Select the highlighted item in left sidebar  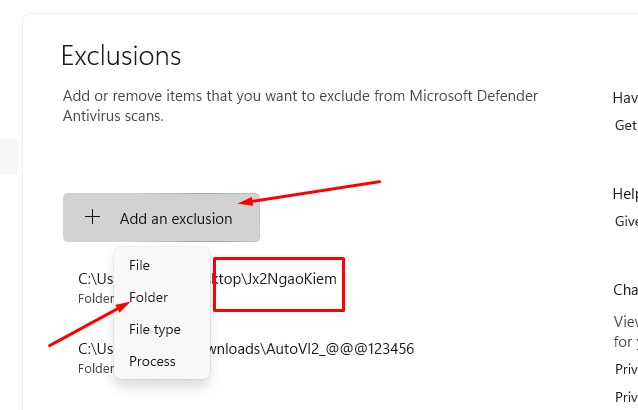point(8,157)
